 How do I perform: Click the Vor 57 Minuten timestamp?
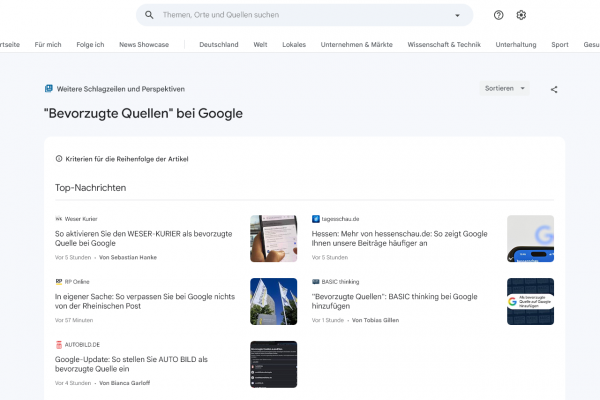[74, 320]
